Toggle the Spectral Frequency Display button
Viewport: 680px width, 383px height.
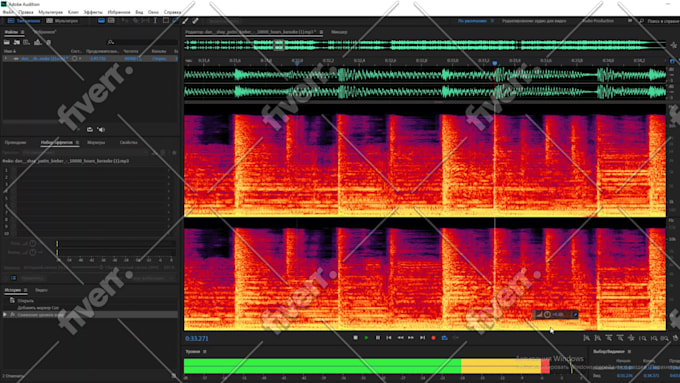pos(101,20)
